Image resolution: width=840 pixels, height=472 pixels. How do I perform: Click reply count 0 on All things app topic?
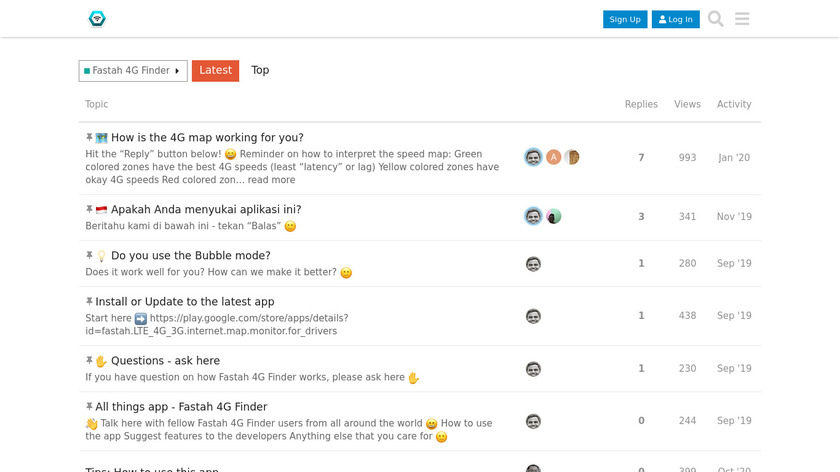[x=641, y=421]
